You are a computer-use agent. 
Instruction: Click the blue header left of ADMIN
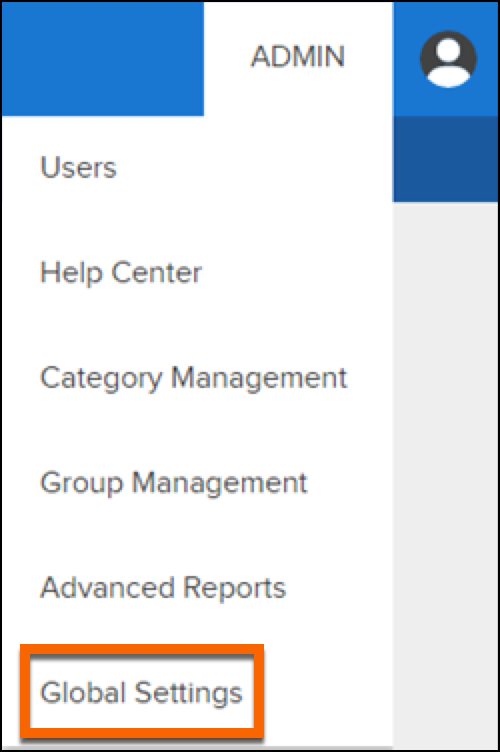[x=103, y=59]
